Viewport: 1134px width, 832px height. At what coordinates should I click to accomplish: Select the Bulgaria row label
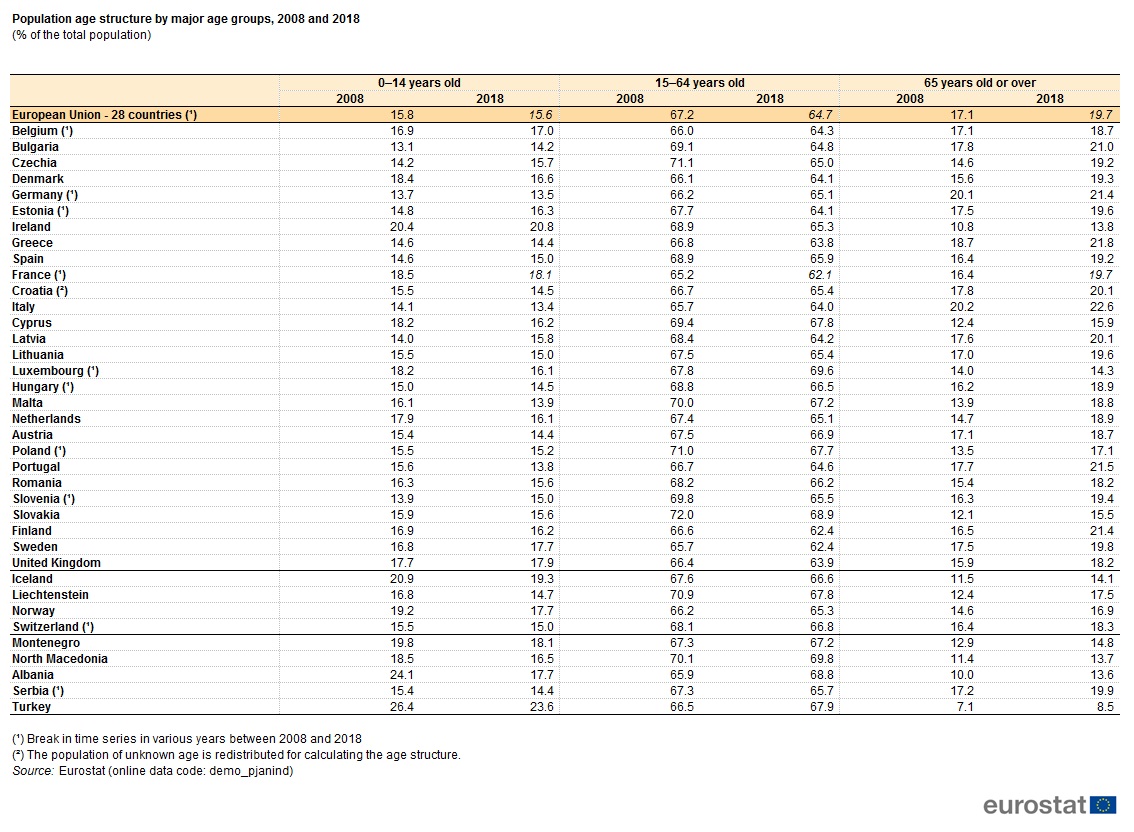pos(35,147)
